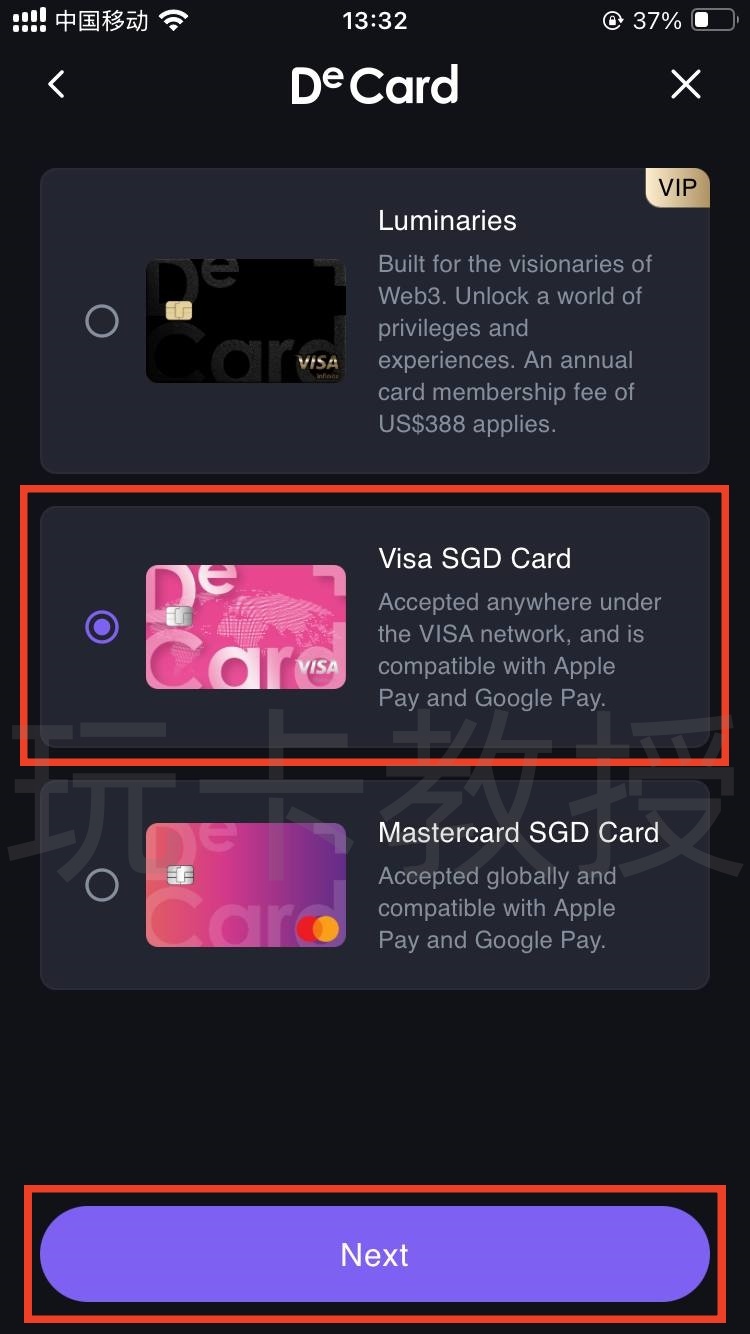Screen dimensions: 750x1334
Task: Tap the battery icon in status bar
Action: pos(714,20)
